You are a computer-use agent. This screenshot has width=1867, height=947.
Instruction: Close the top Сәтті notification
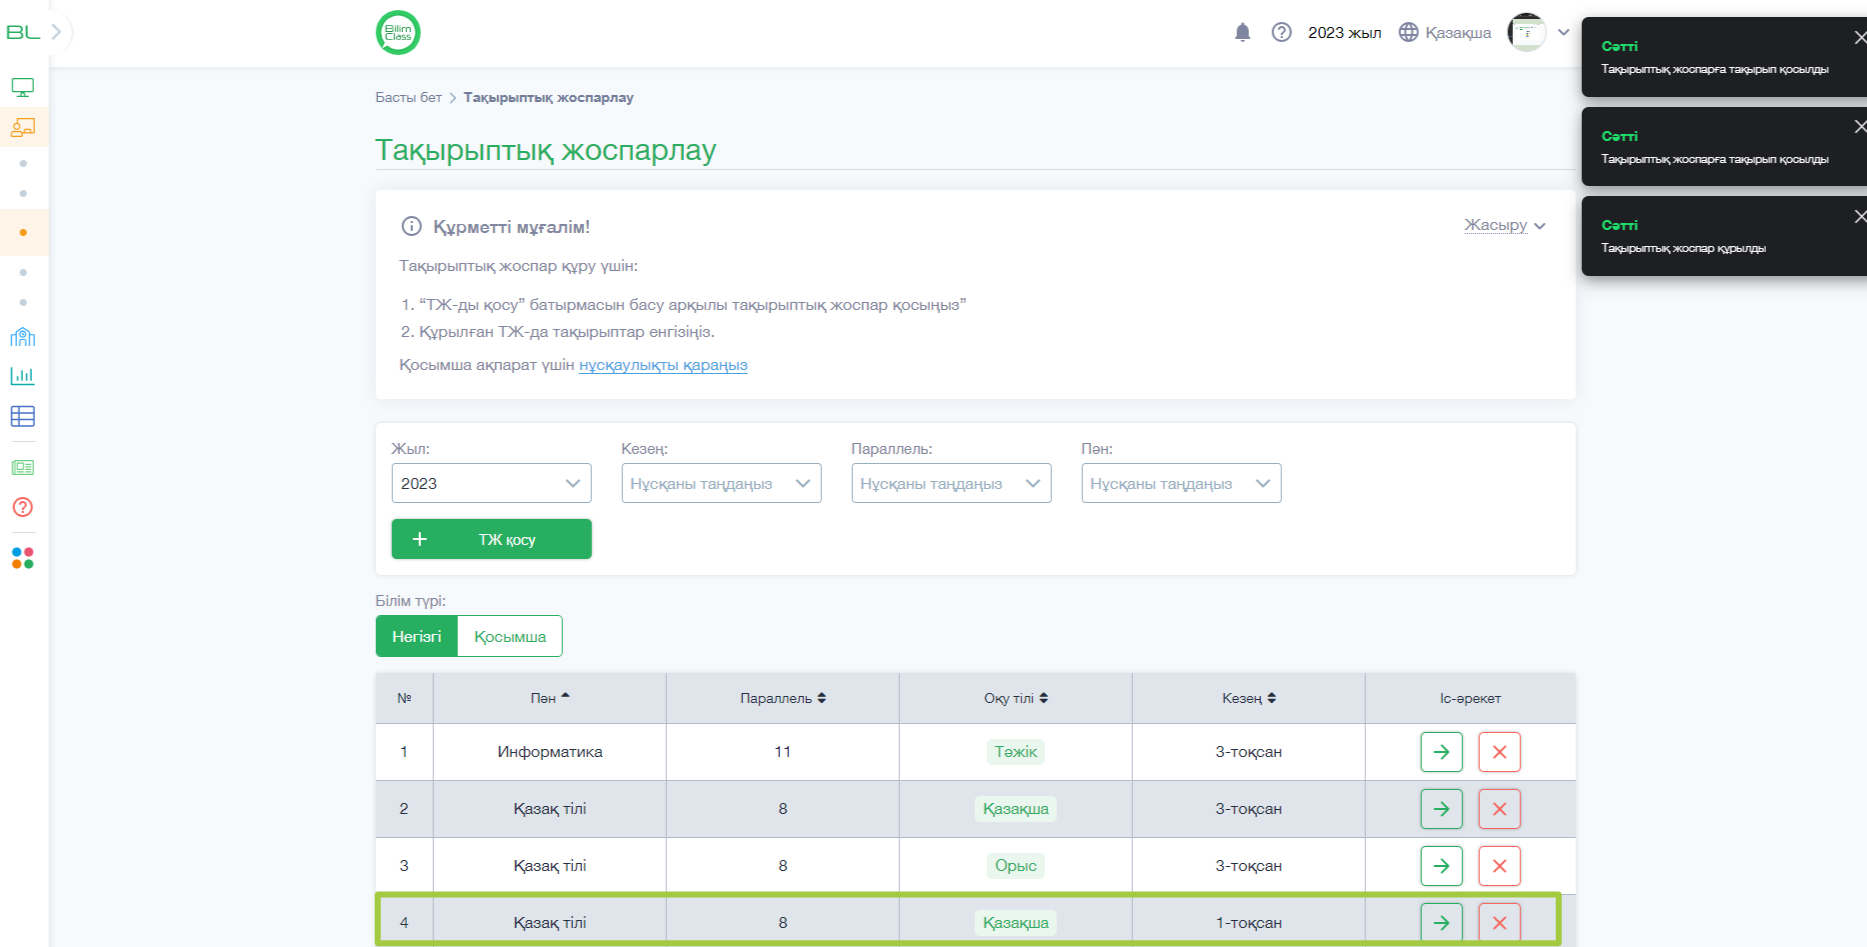click(x=1859, y=38)
